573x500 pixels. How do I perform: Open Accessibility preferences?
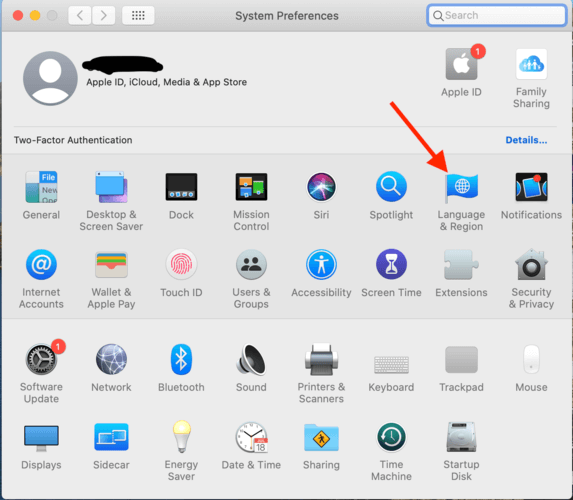[321, 264]
